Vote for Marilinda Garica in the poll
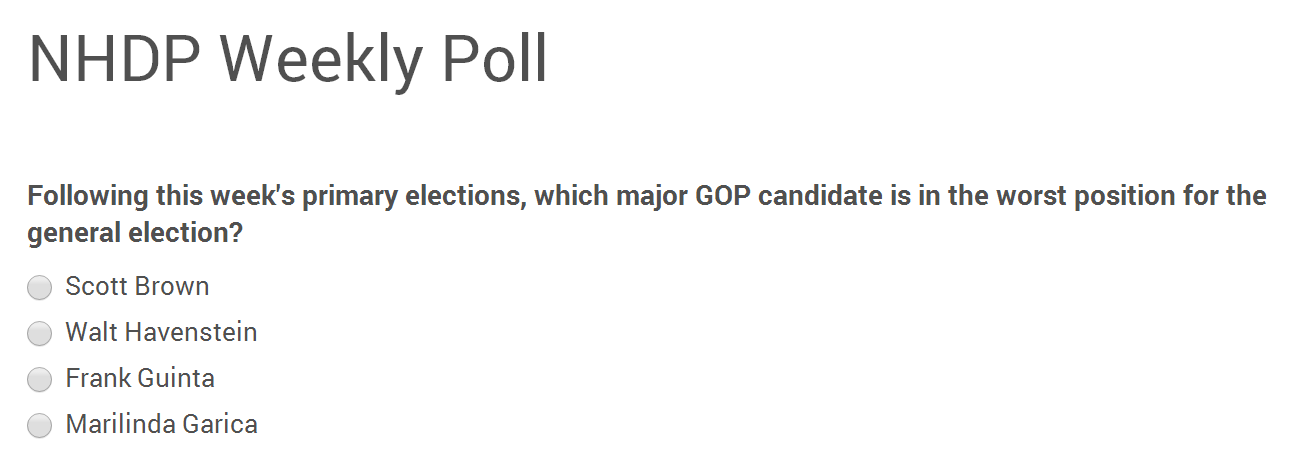1296x474 pixels. coord(40,426)
